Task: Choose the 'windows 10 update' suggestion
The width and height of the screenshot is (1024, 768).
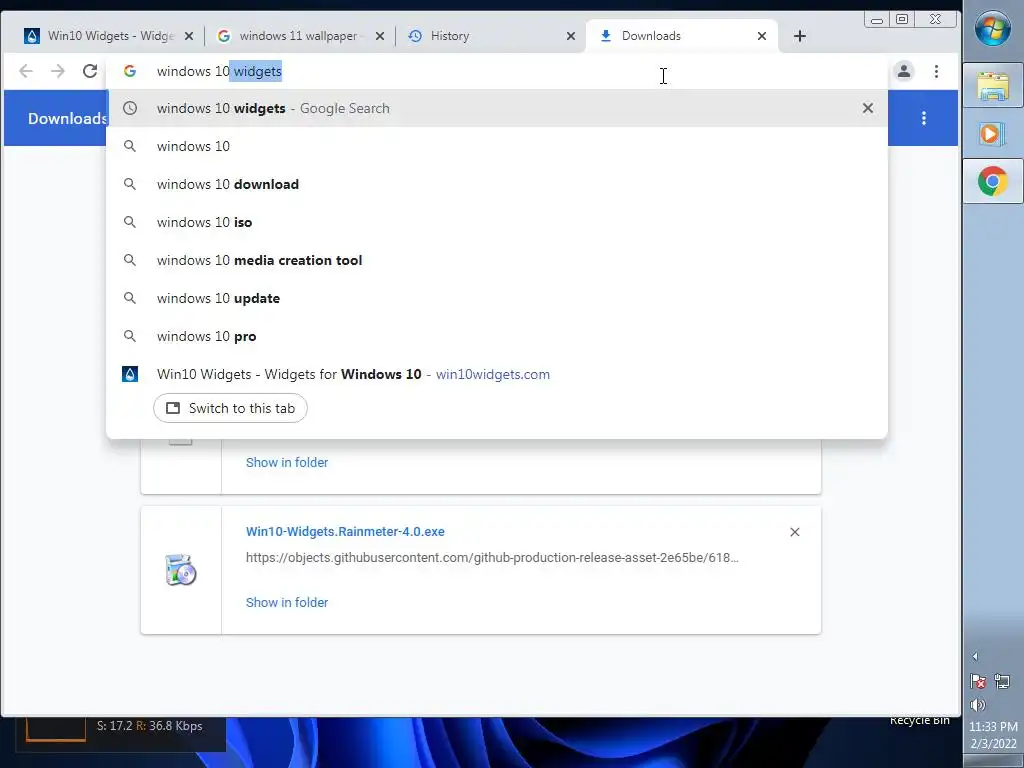Action: [x=496, y=298]
